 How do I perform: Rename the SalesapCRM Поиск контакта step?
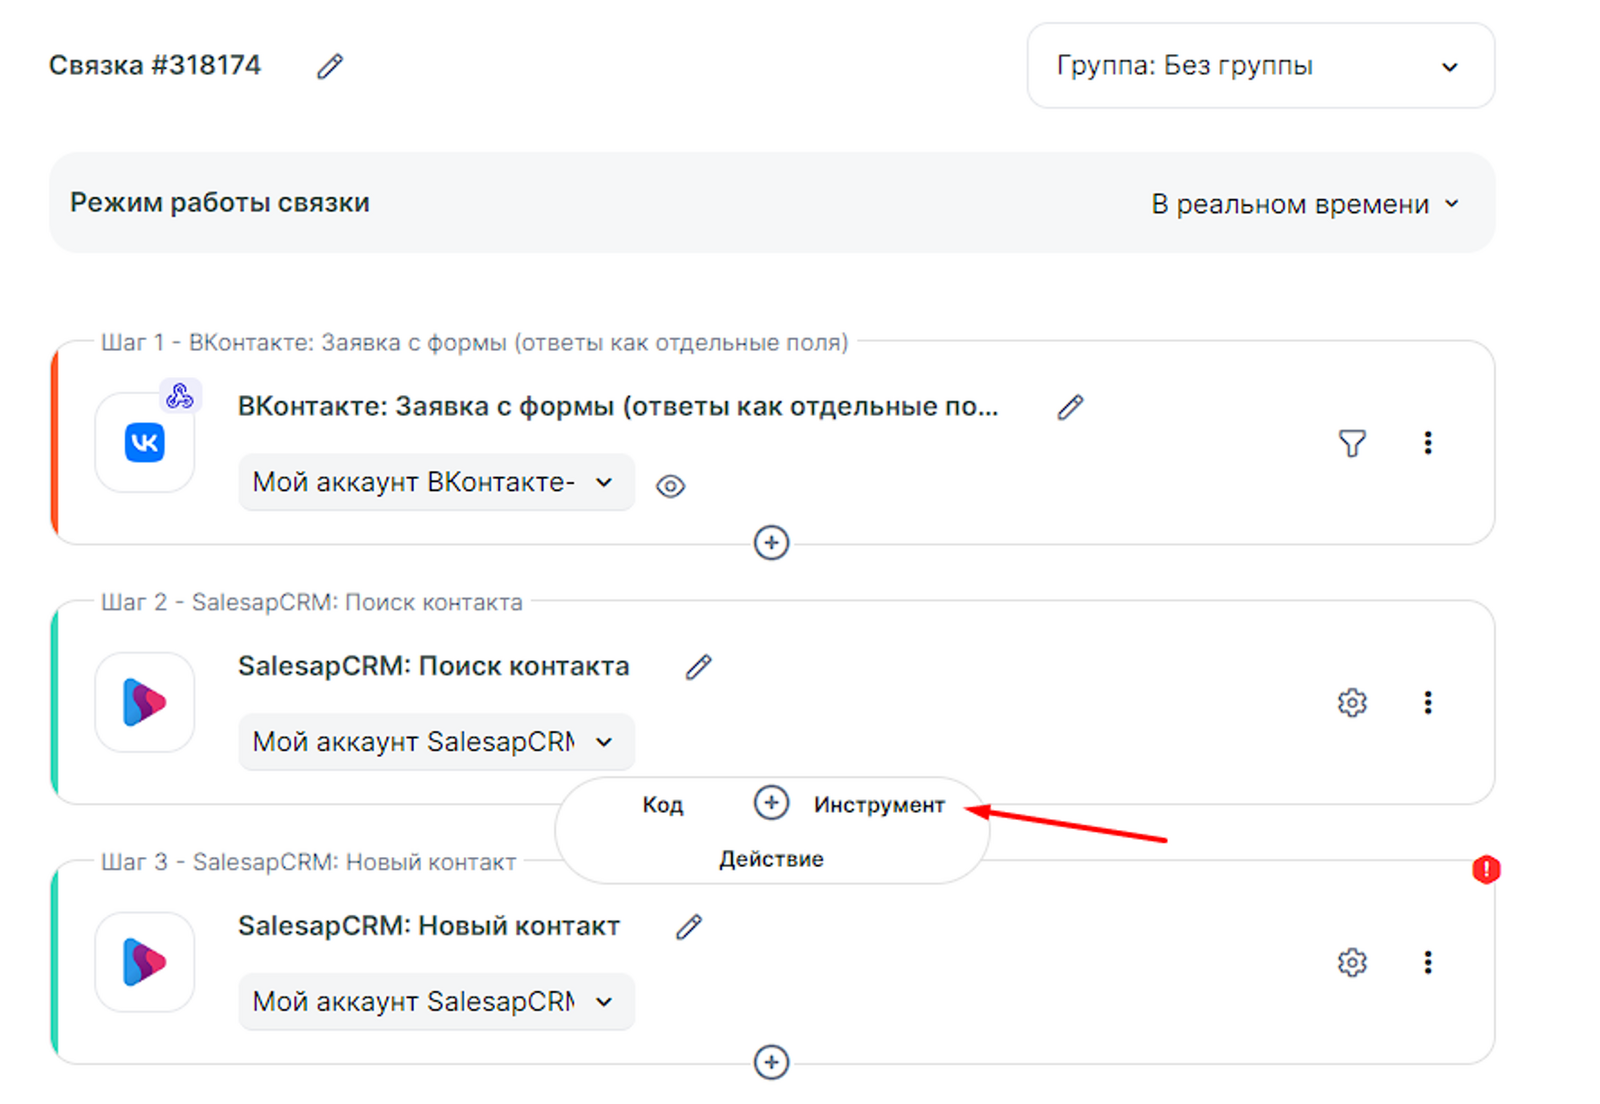click(x=698, y=667)
